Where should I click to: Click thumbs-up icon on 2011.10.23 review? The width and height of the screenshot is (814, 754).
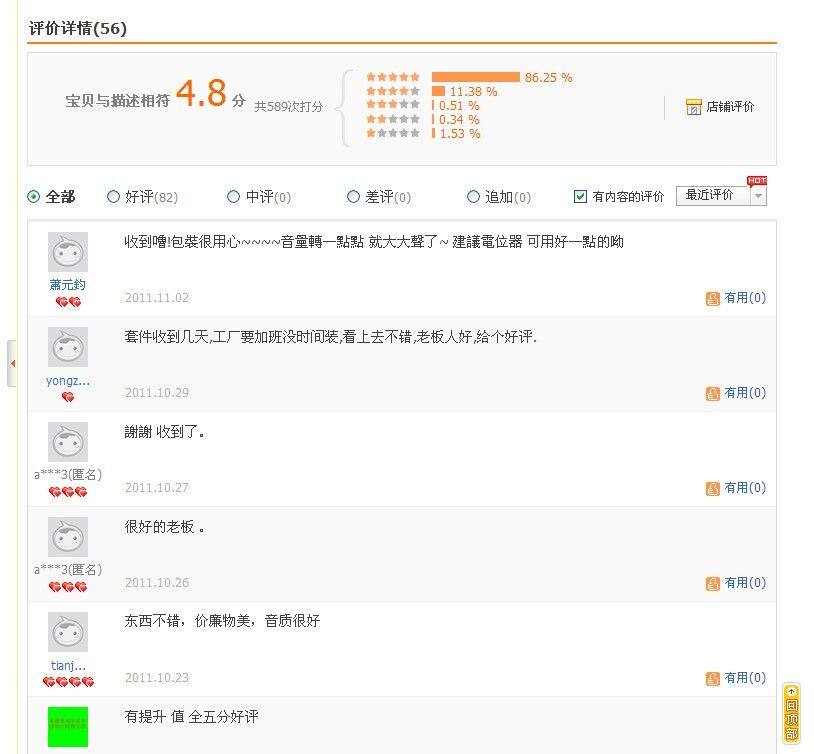click(713, 678)
